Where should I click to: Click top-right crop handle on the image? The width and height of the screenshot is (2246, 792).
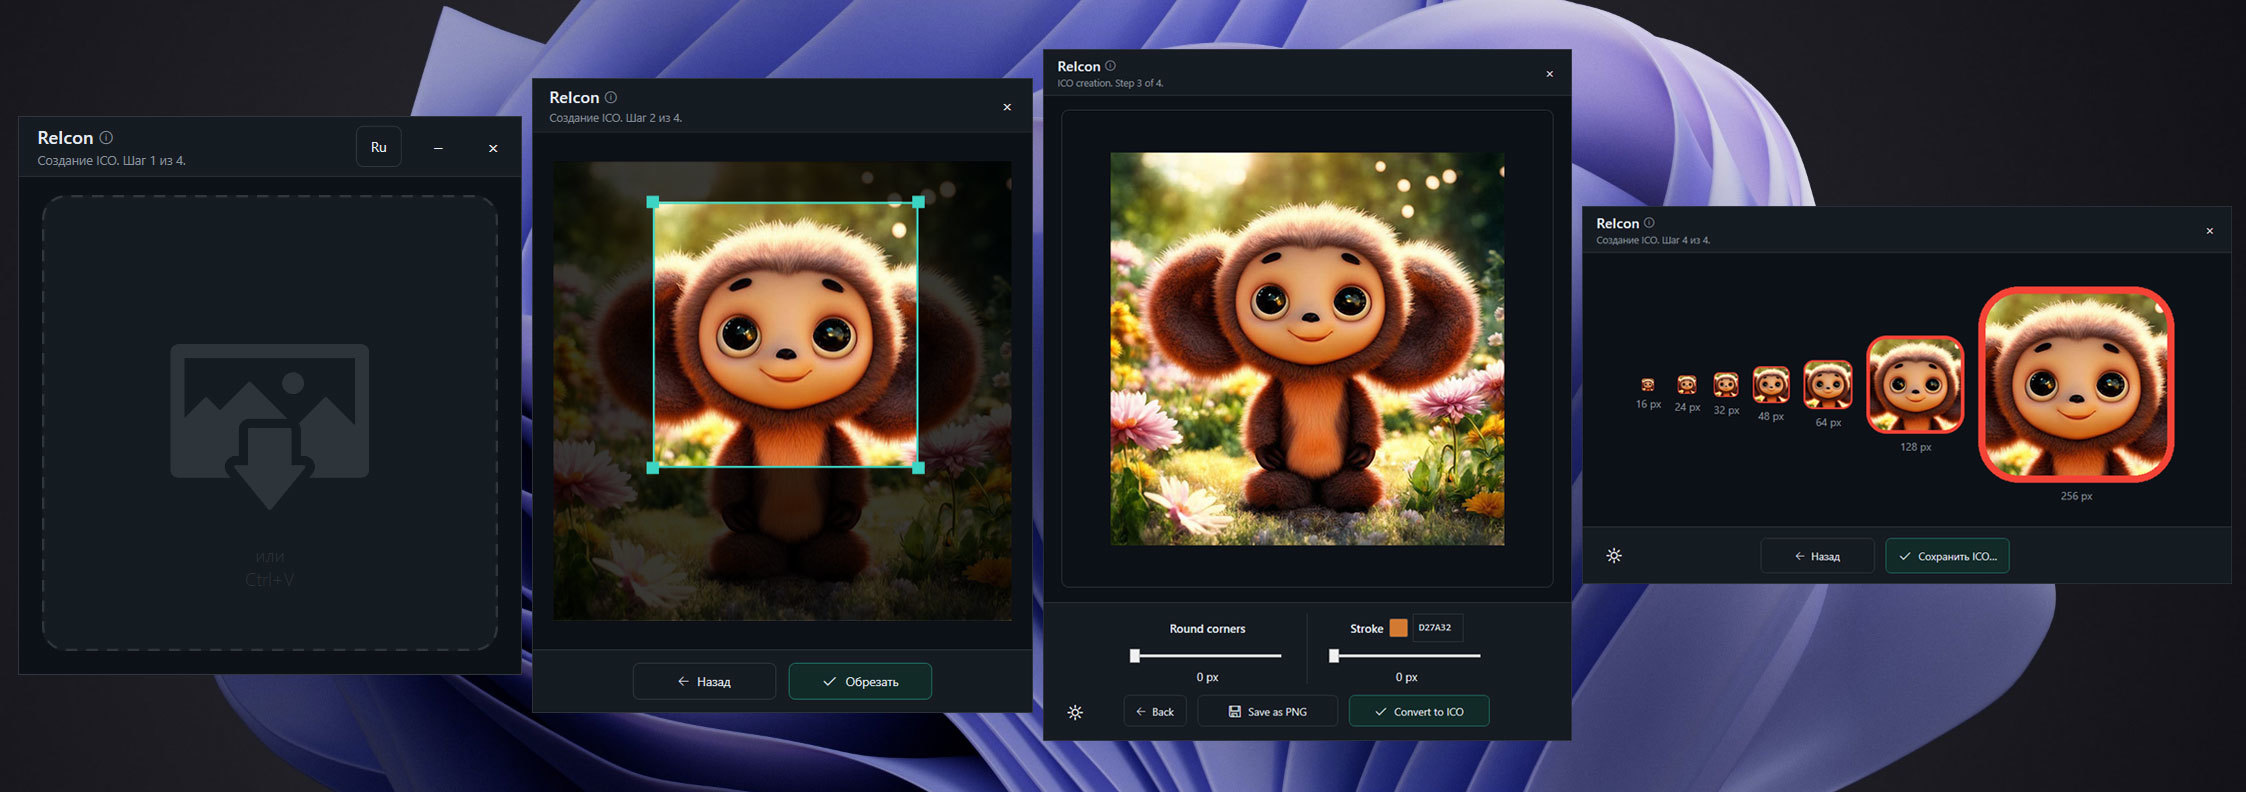click(918, 202)
